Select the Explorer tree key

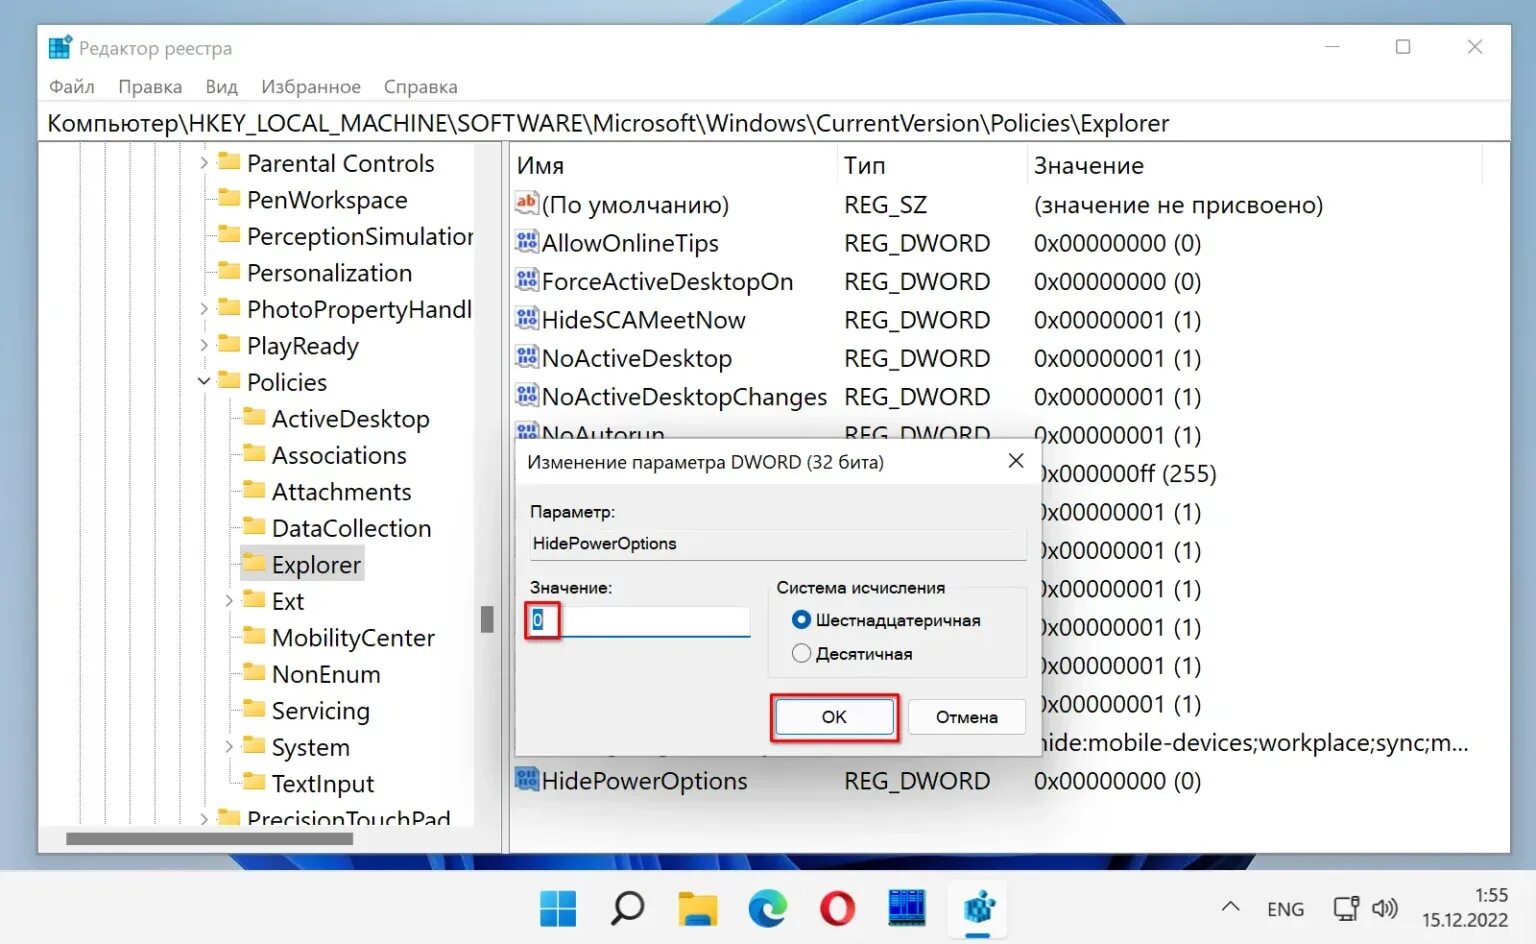tap(302, 564)
